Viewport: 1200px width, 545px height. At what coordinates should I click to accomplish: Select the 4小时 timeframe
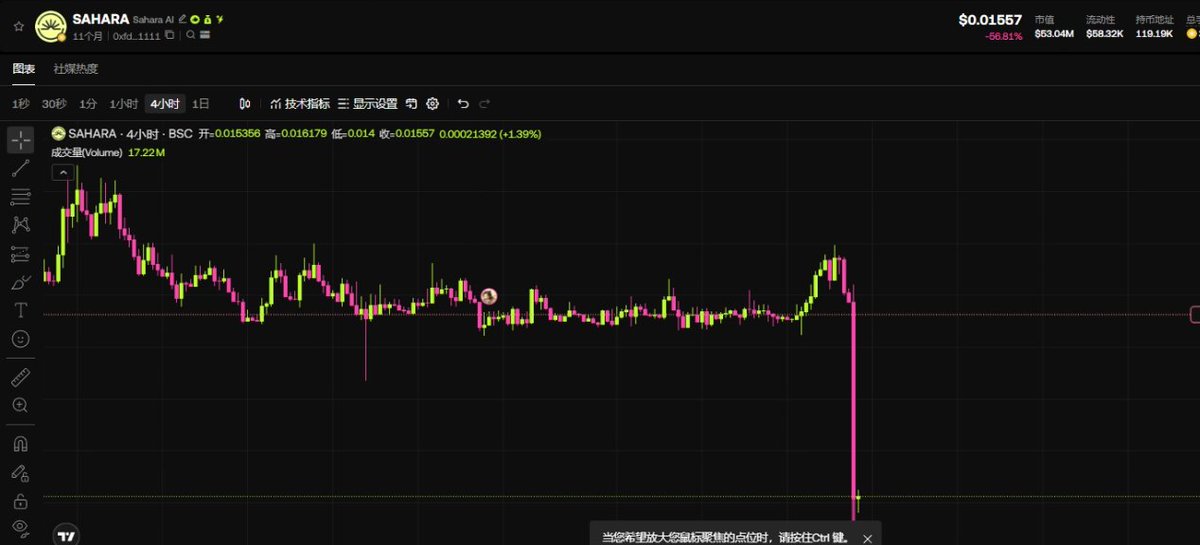click(x=164, y=103)
